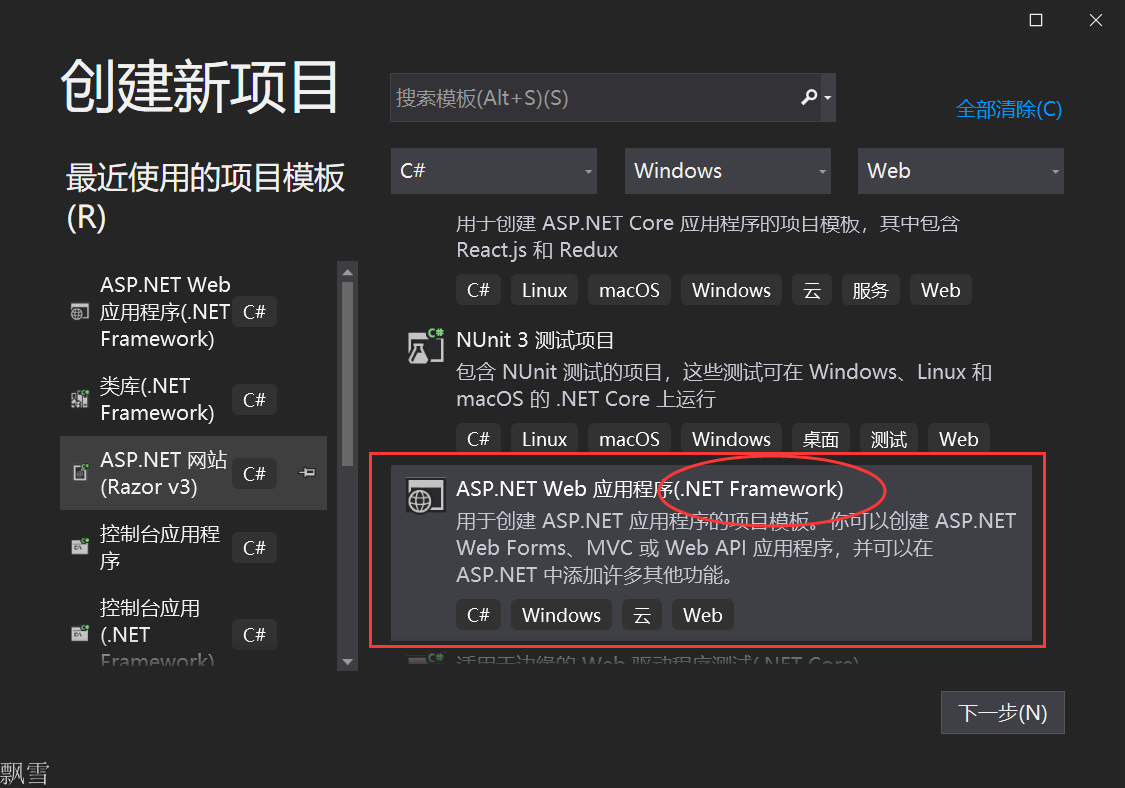Maximize the 创建新项目 dialog window
Image resolution: width=1125 pixels, height=788 pixels.
pyautogui.click(x=1035, y=20)
